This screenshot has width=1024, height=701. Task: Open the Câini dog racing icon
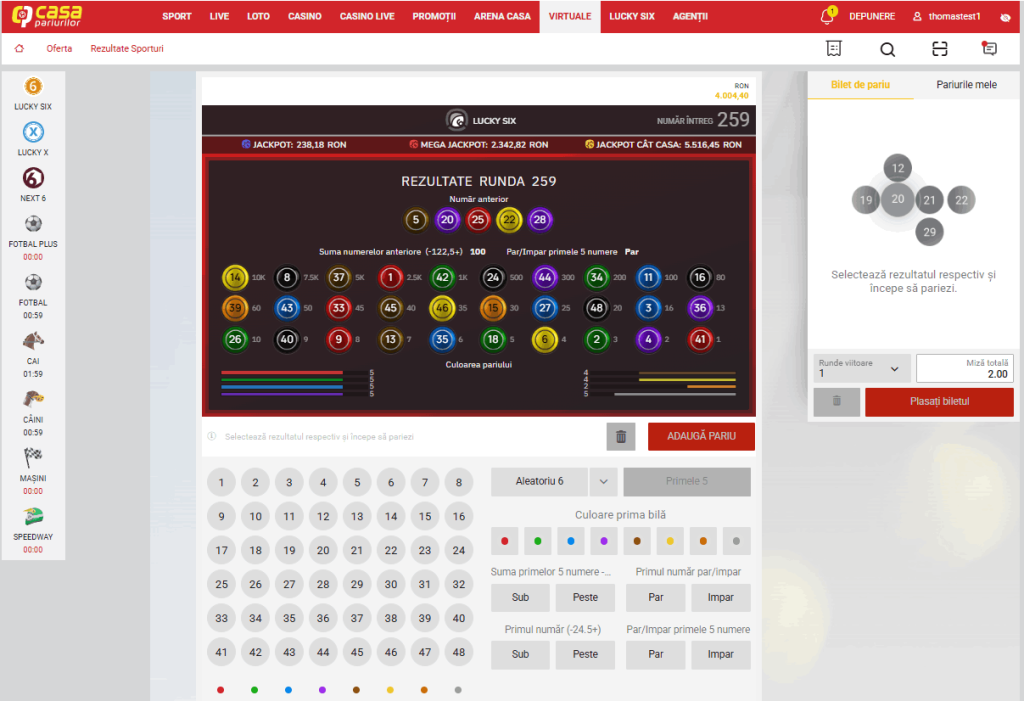click(33, 399)
